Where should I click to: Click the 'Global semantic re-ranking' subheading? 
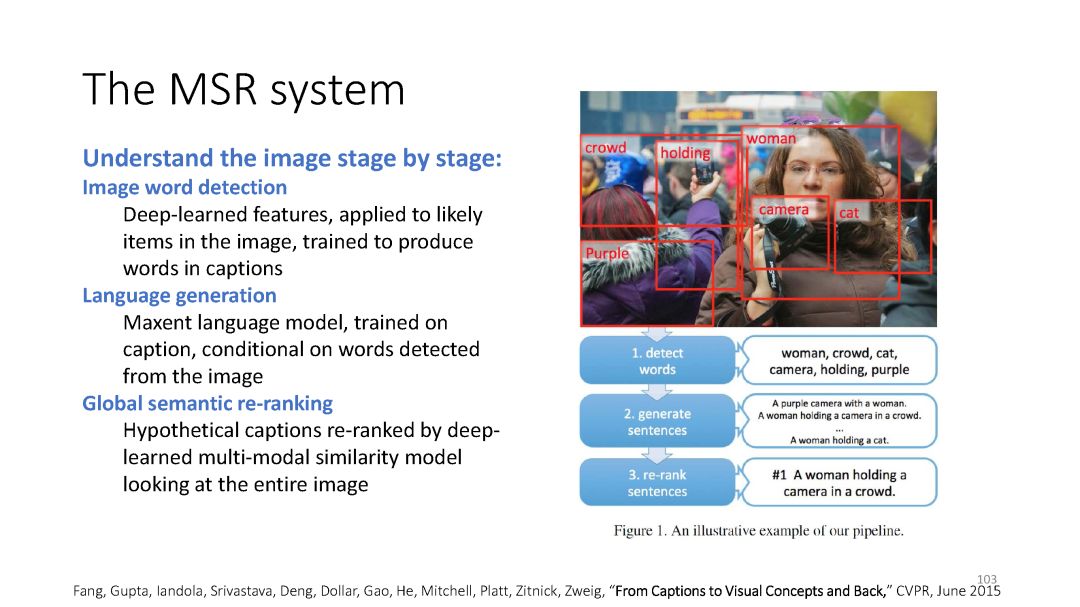pyautogui.click(x=207, y=403)
